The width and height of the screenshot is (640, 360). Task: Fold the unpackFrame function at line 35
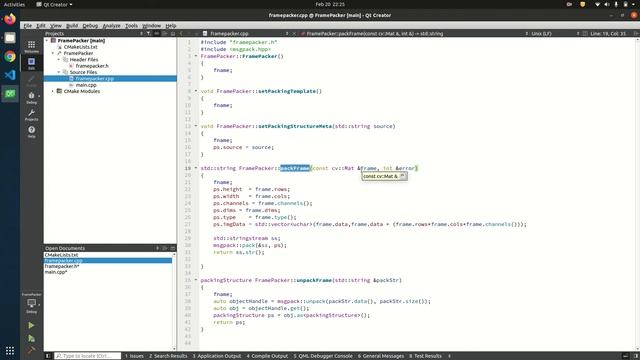click(196, 280)
